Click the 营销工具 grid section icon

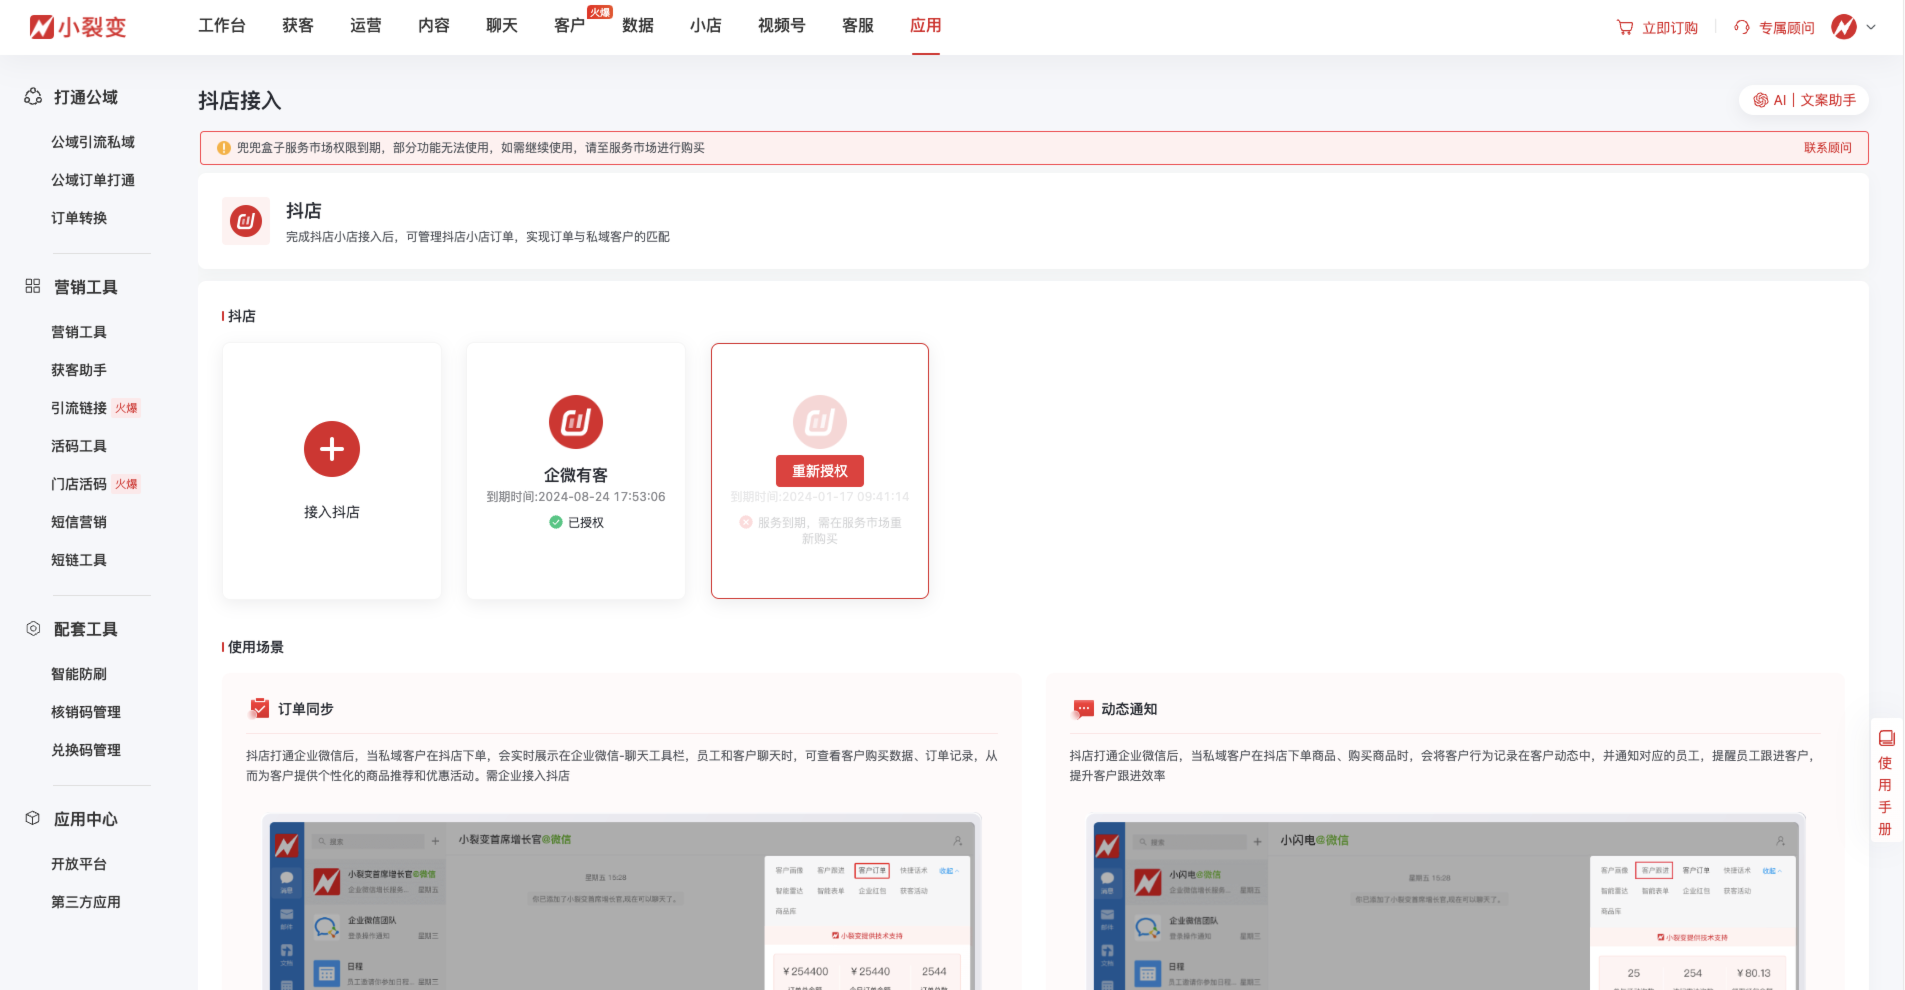pyautogui.click(x=33, y=286)
